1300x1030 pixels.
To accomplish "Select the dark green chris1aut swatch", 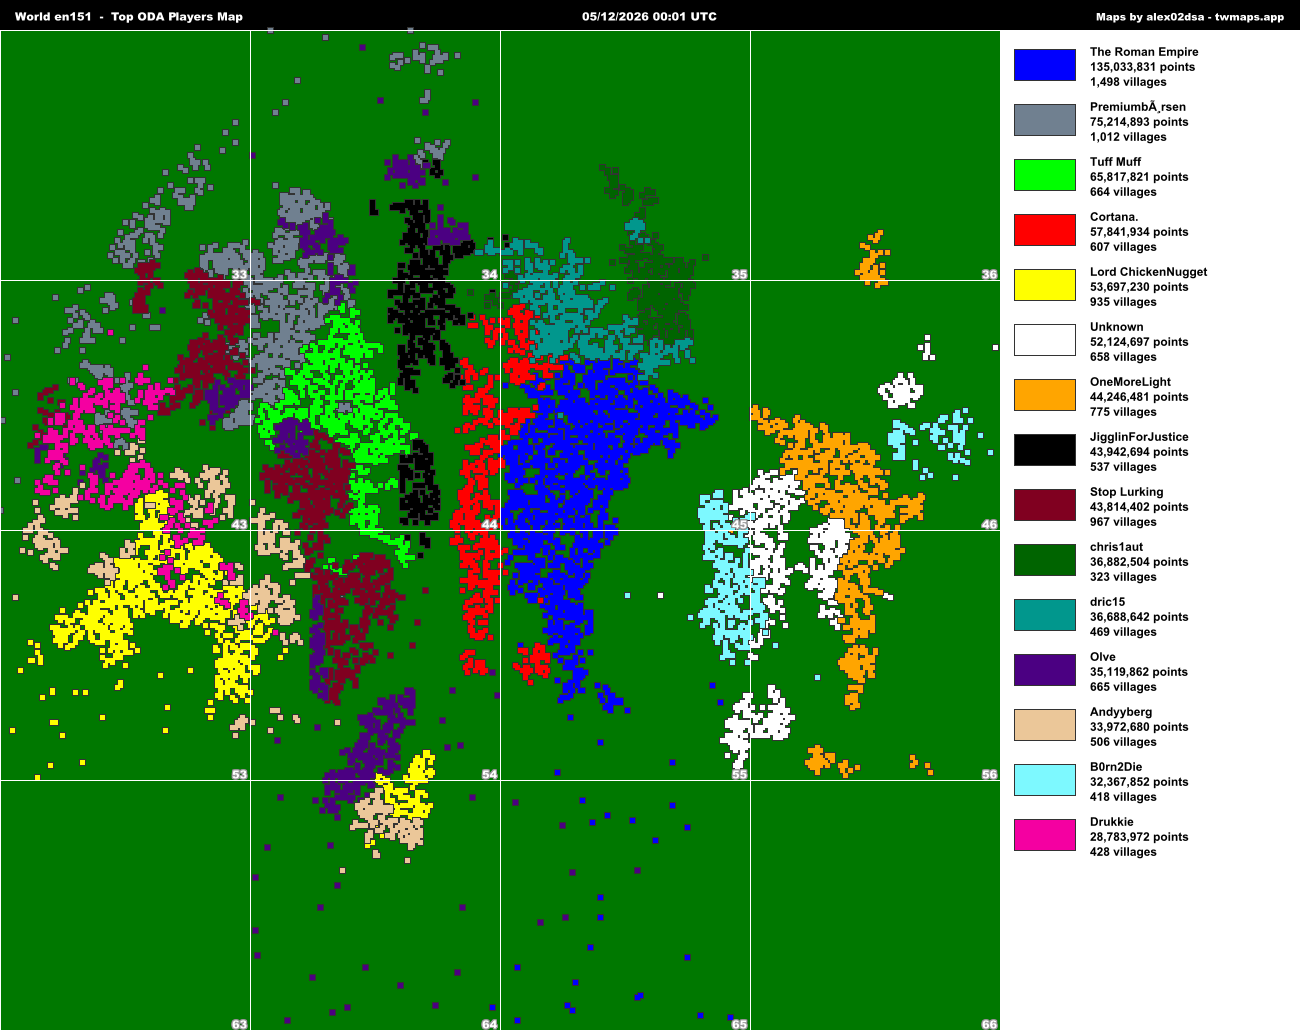I will pos(1045,560).
